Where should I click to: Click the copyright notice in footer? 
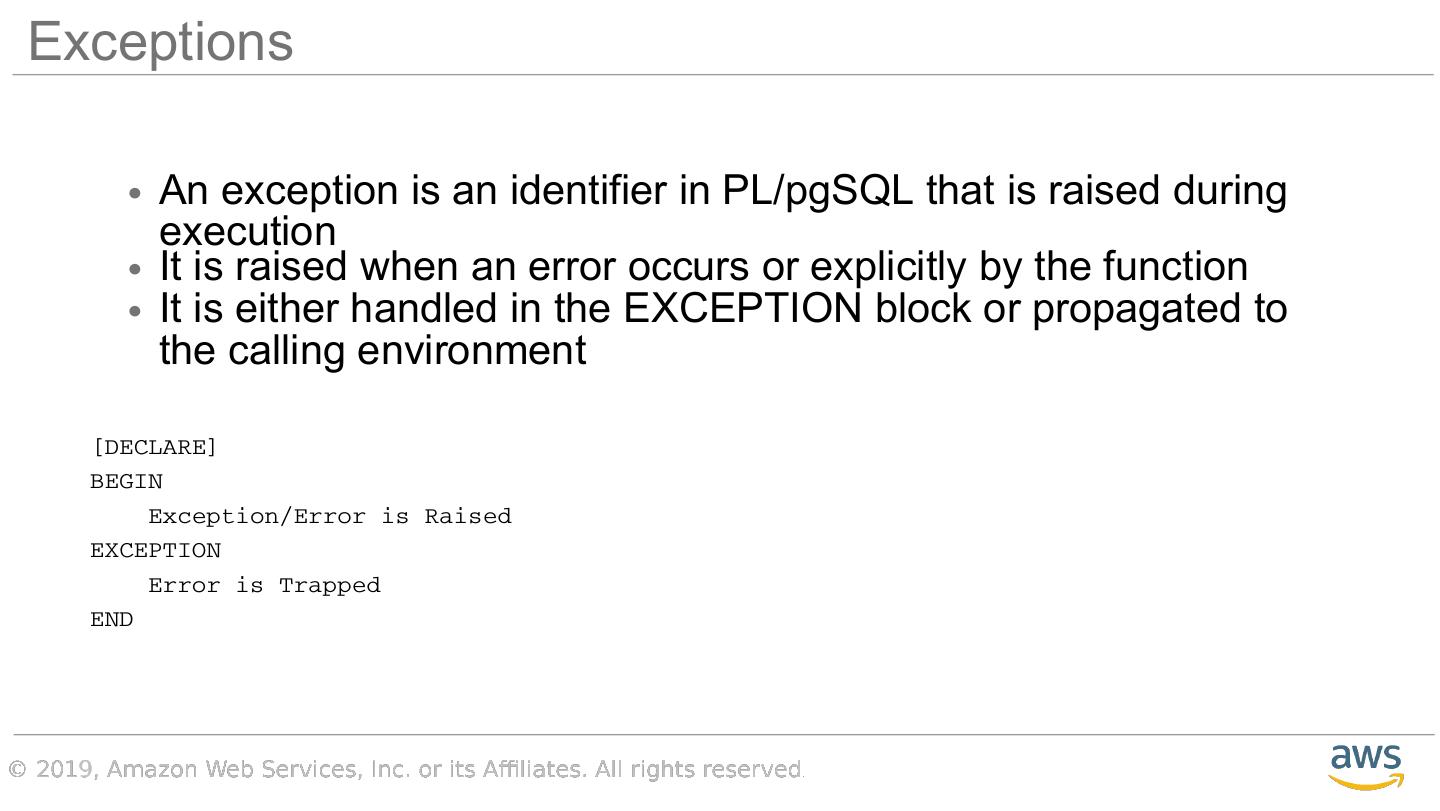(x=406, y=769)
